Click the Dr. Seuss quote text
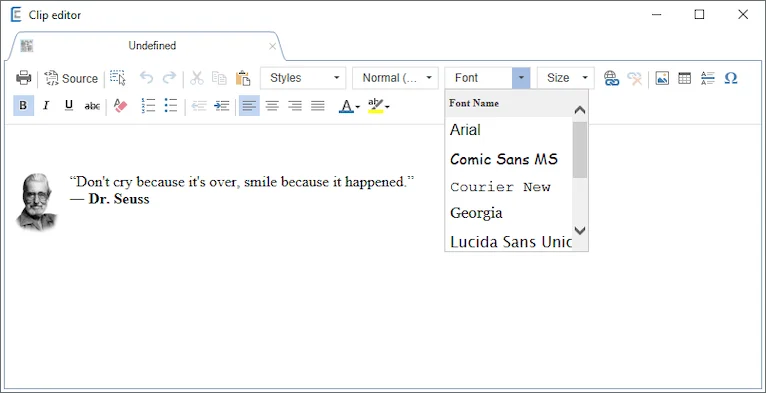This screenshot has width=766, height=393. tap(242, 182)
